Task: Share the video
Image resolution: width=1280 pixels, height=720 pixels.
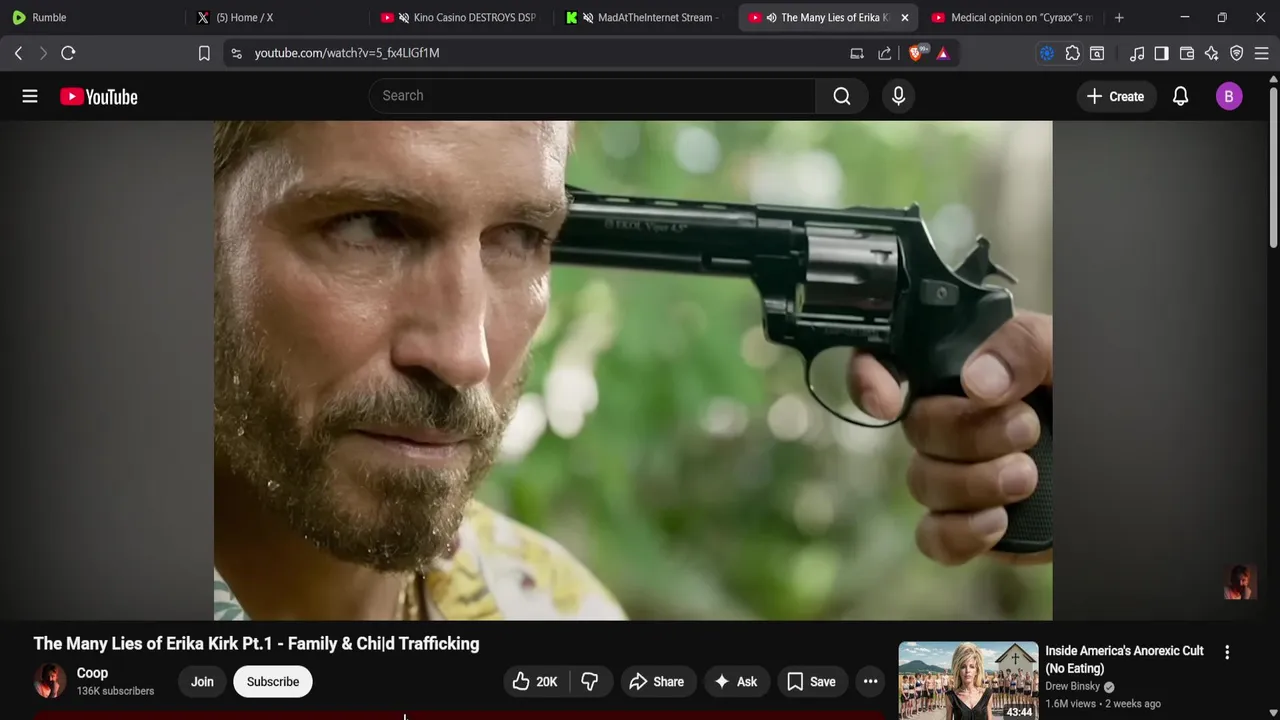Action: pyautogui.click(x=656, y=682)
